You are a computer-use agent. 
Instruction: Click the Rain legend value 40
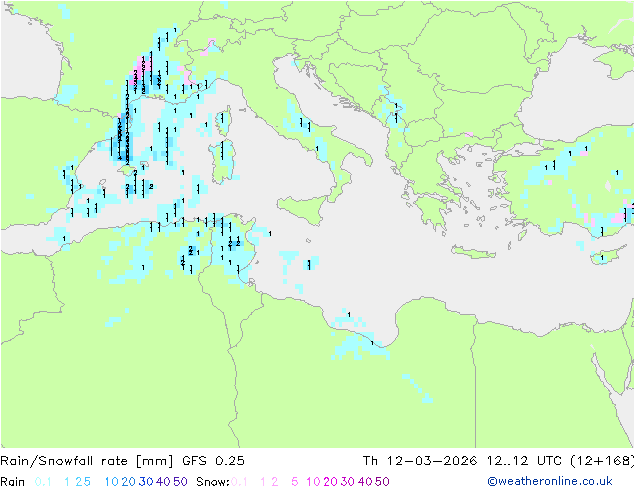pos(163,482)
